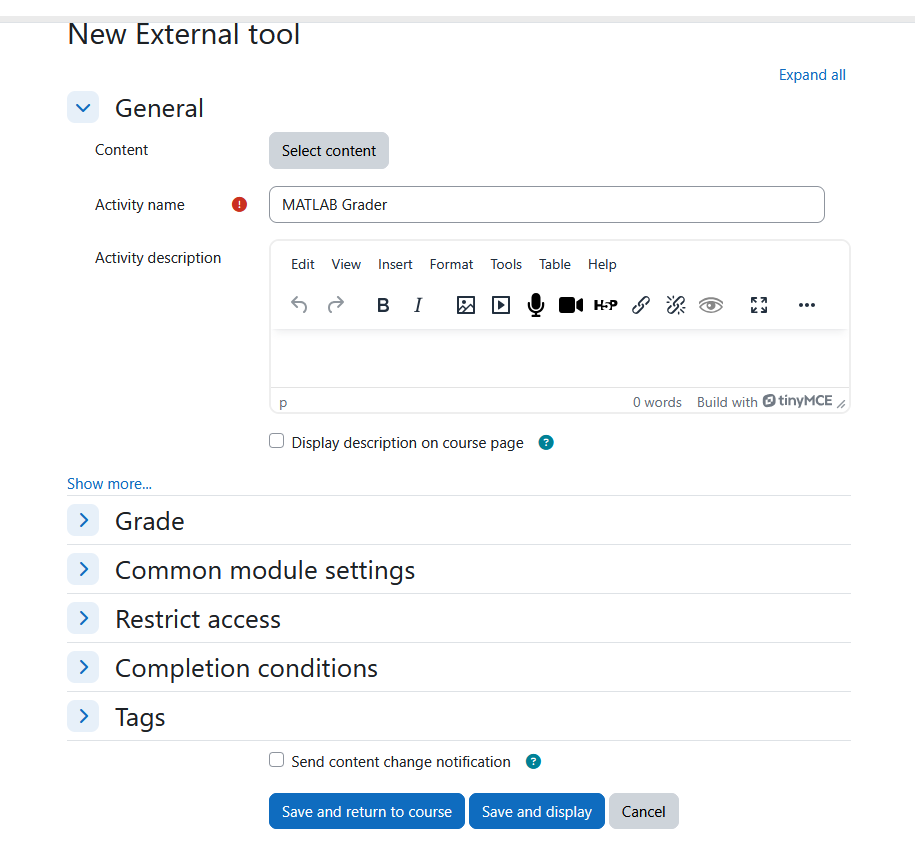The image size is (915, 841).
Task: Insert an image via the image icon
Action: 466,305
